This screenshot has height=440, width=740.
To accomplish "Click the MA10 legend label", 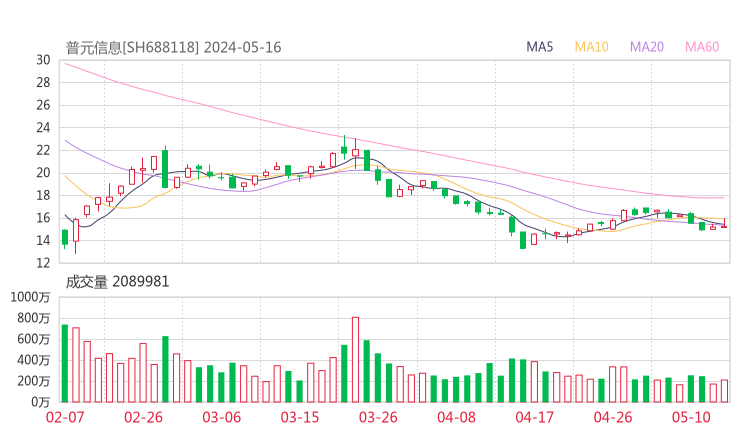I will pyautogui.click(x=591, y=47).
